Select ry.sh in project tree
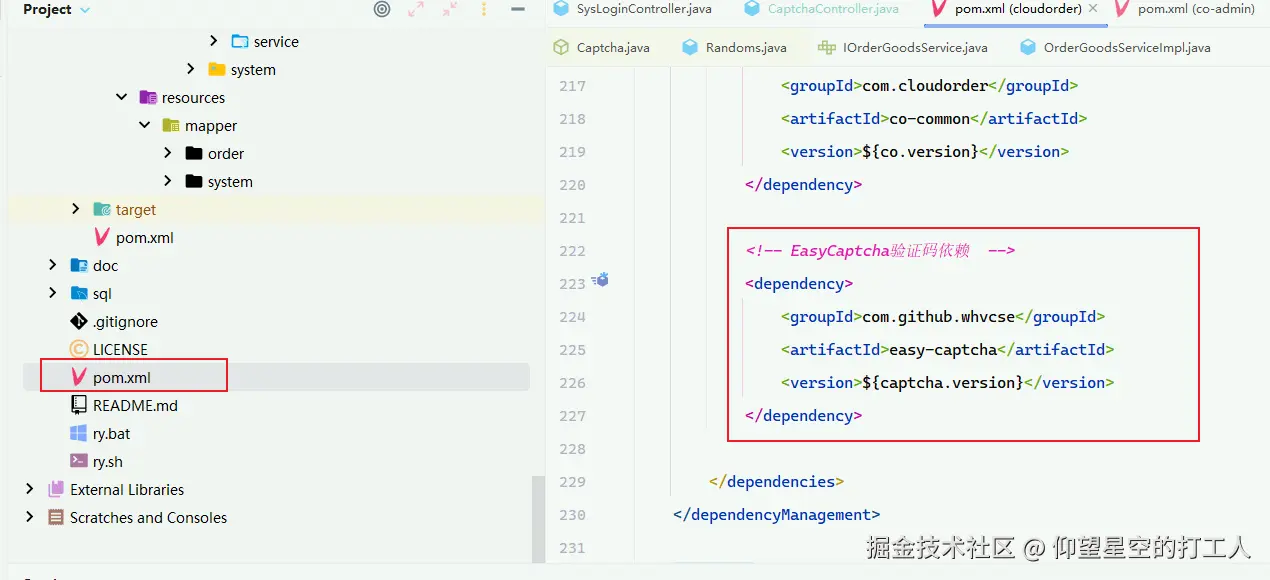 pos(108,461)
